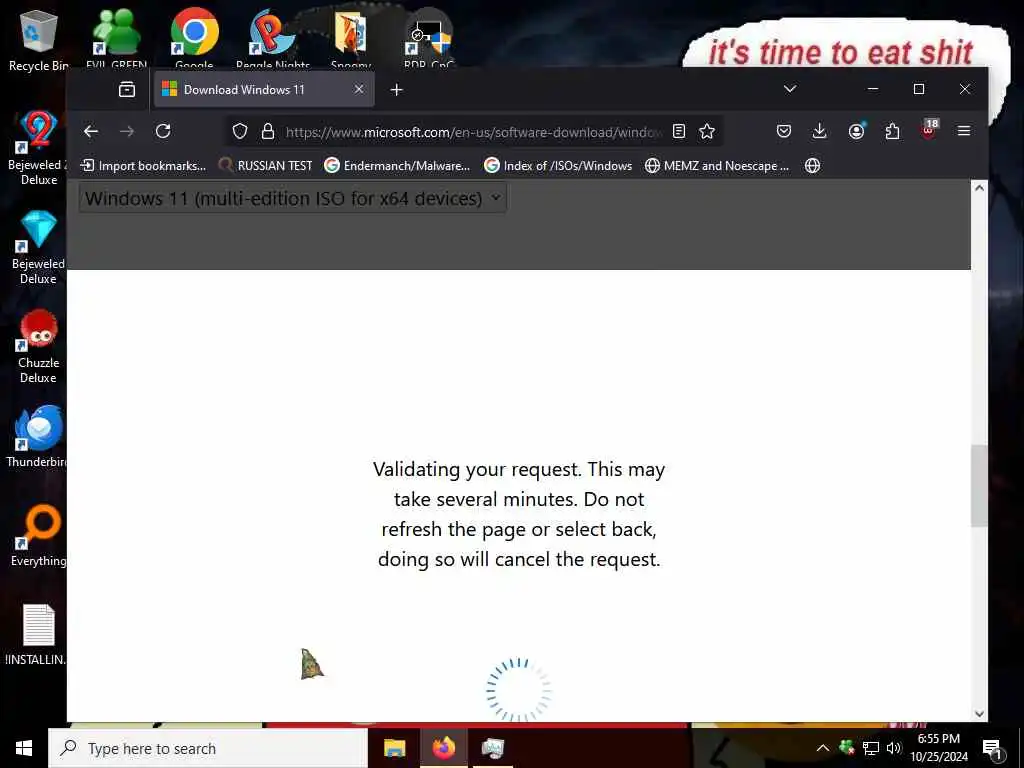
Task: Click the page scrollbar down arrow
Action: (x=979, y=714)
